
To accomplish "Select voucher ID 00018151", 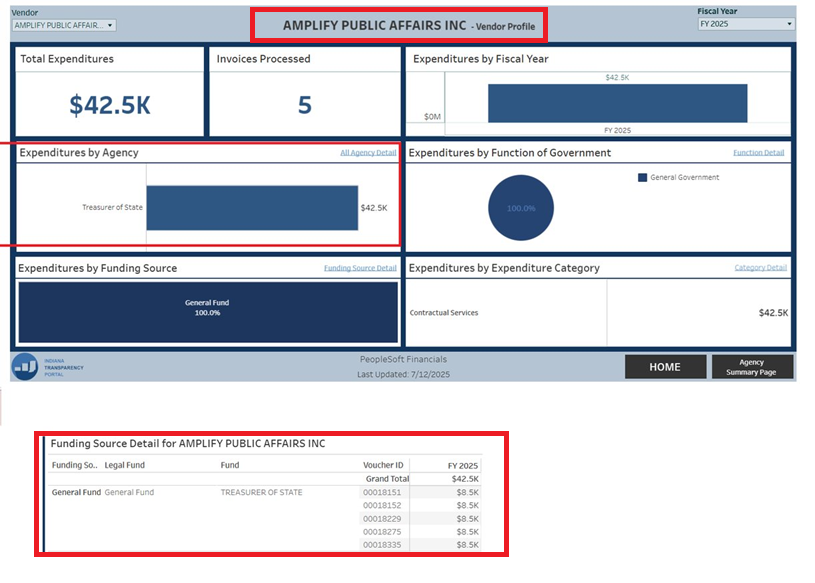I will (382, 492).
